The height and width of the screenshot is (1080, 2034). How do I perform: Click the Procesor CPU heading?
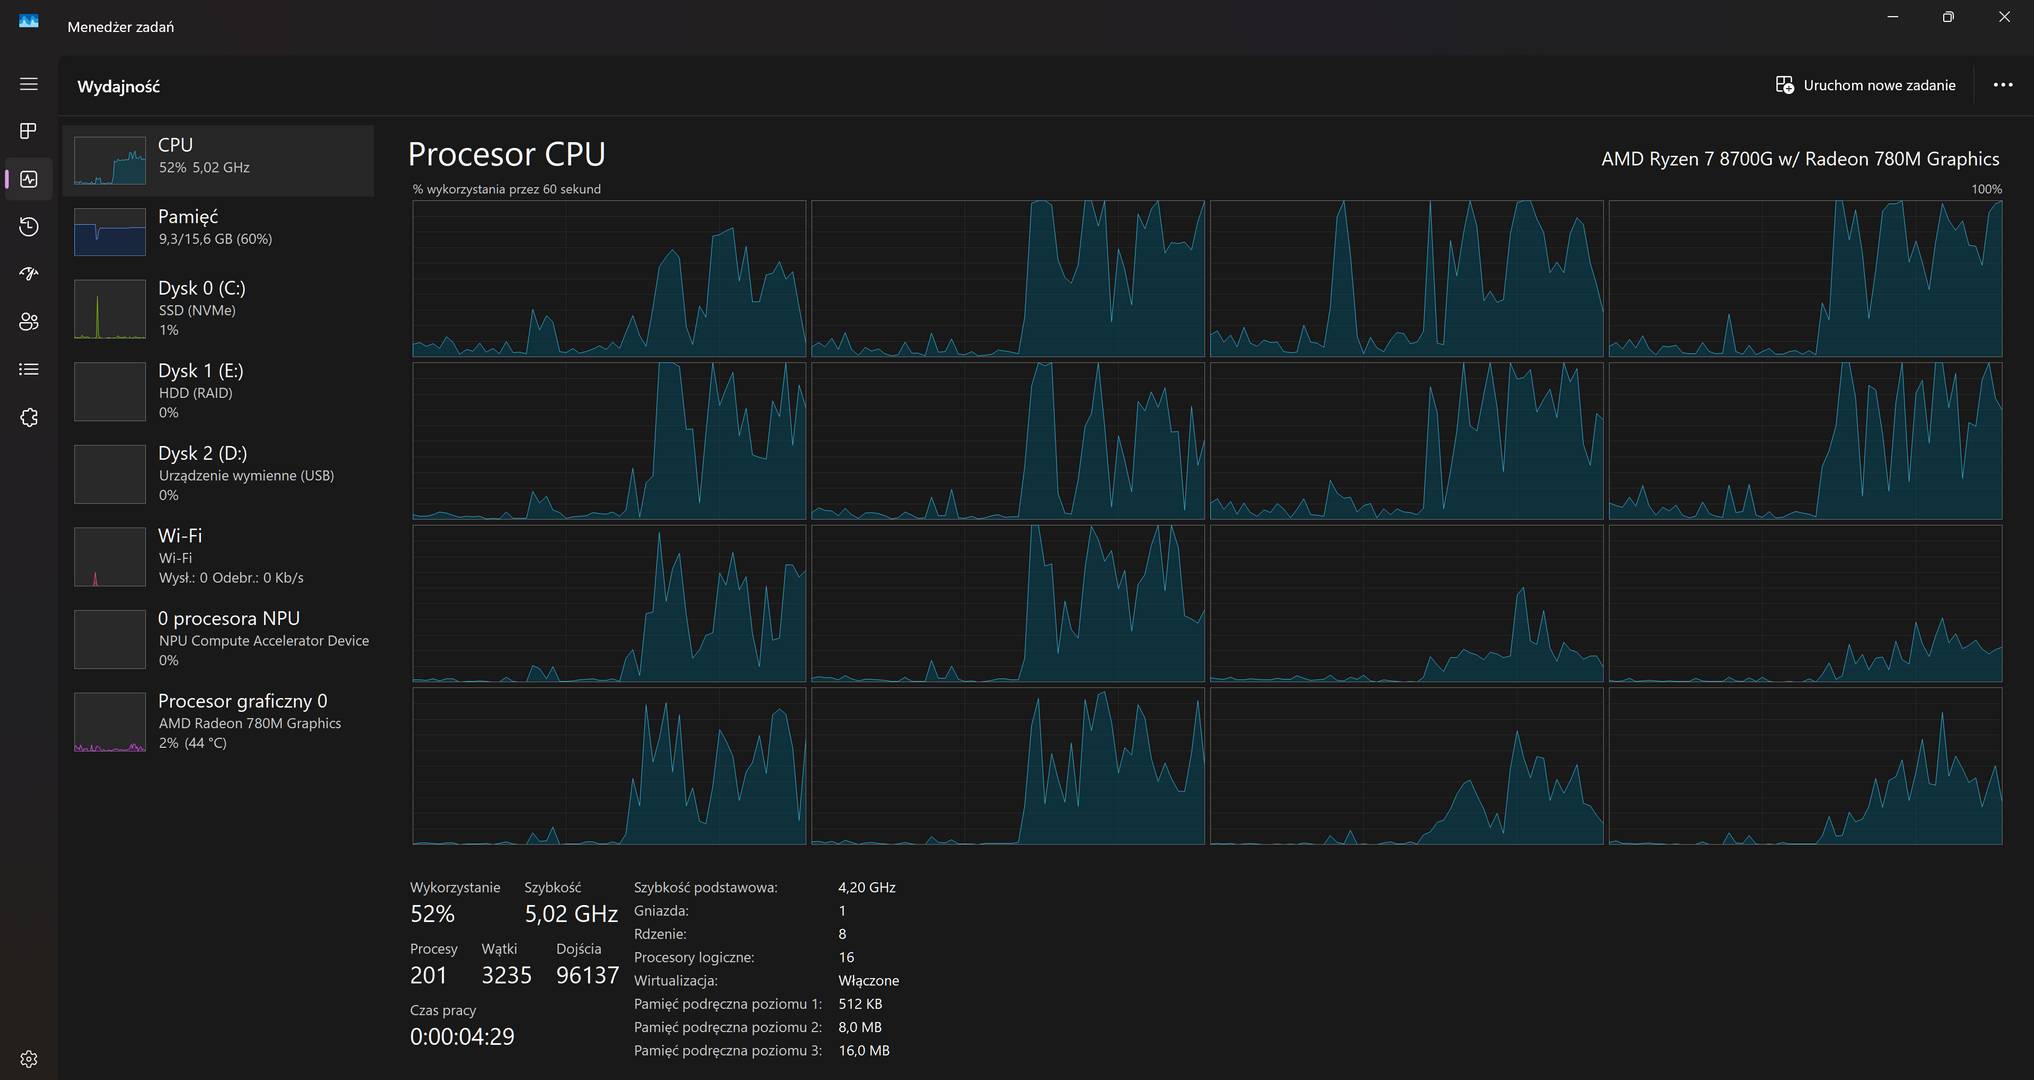[507, 154]
